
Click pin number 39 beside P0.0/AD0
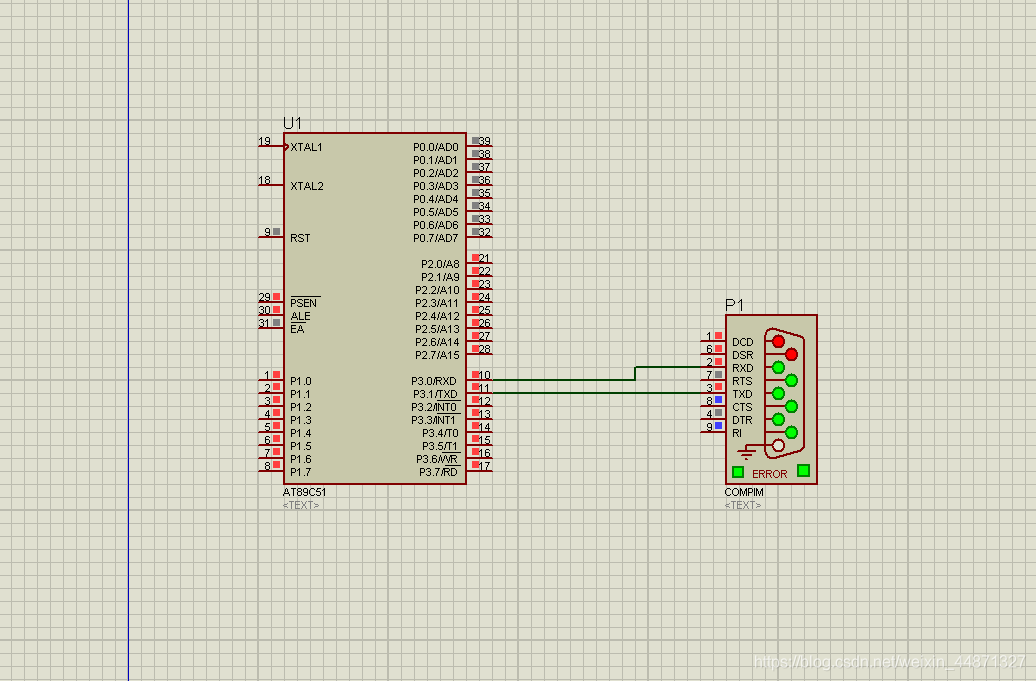click(x=485, y=141)
